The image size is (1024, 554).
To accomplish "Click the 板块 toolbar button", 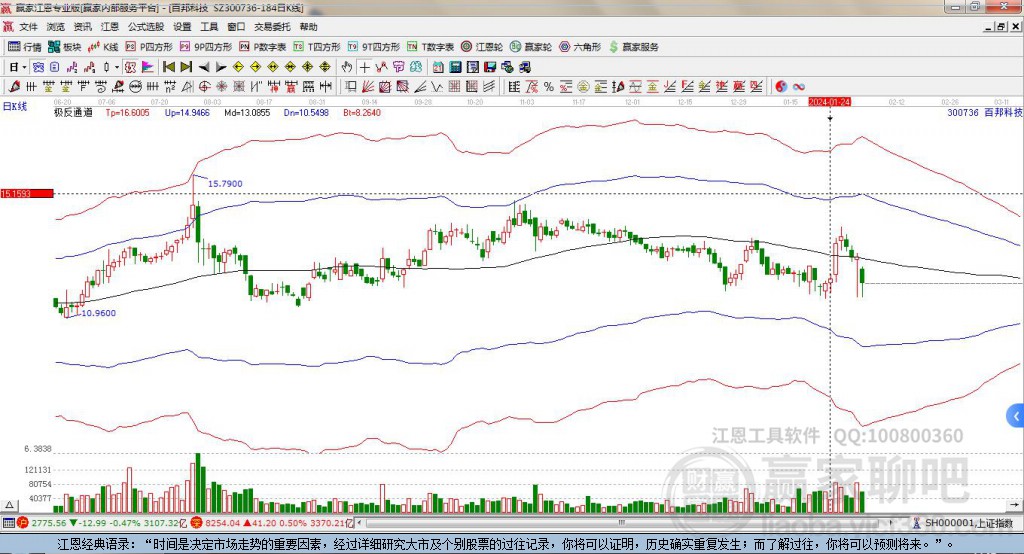I will click(65, 47).
